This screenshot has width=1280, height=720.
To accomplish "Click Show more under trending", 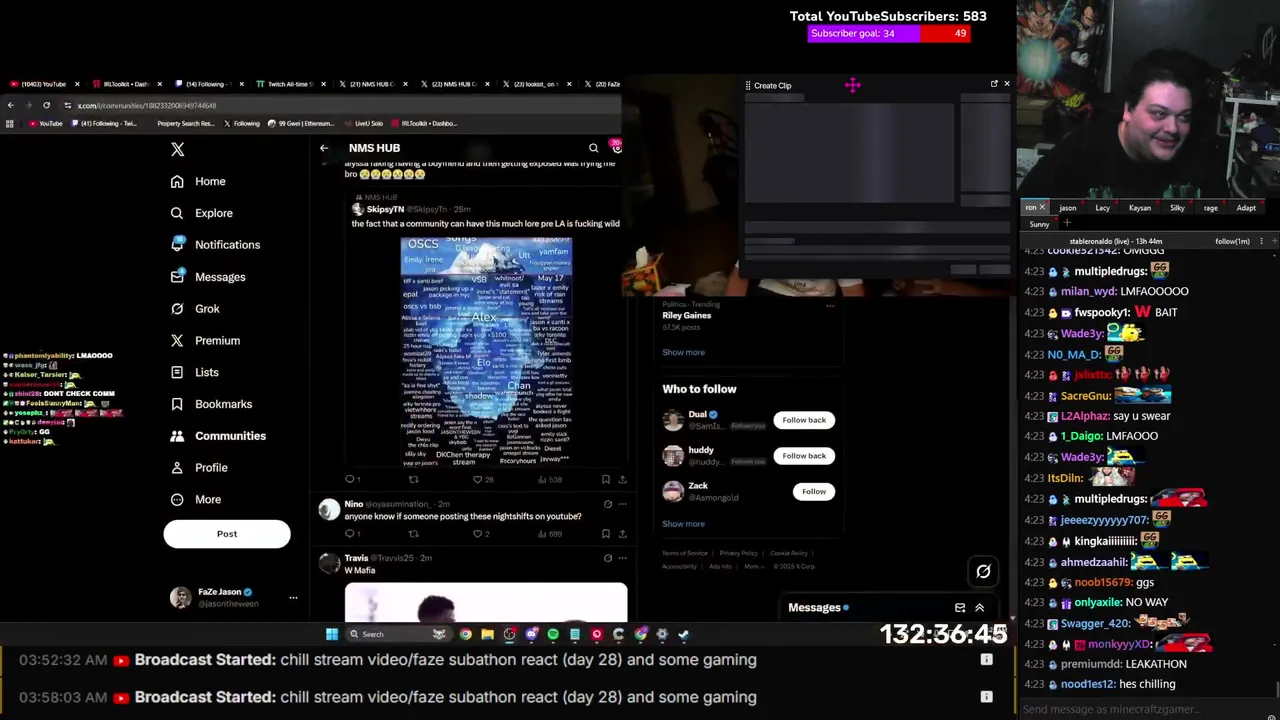I will 683,352.
